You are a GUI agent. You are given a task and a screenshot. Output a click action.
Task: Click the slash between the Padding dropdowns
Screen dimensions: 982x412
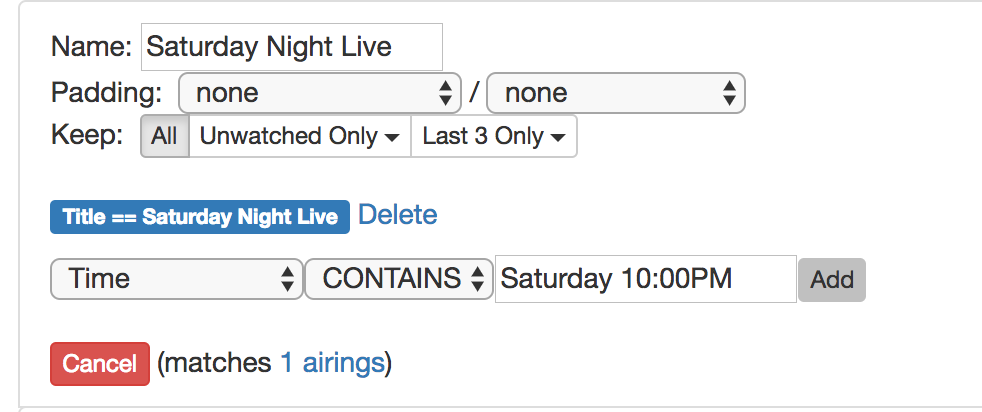point(474,95)
